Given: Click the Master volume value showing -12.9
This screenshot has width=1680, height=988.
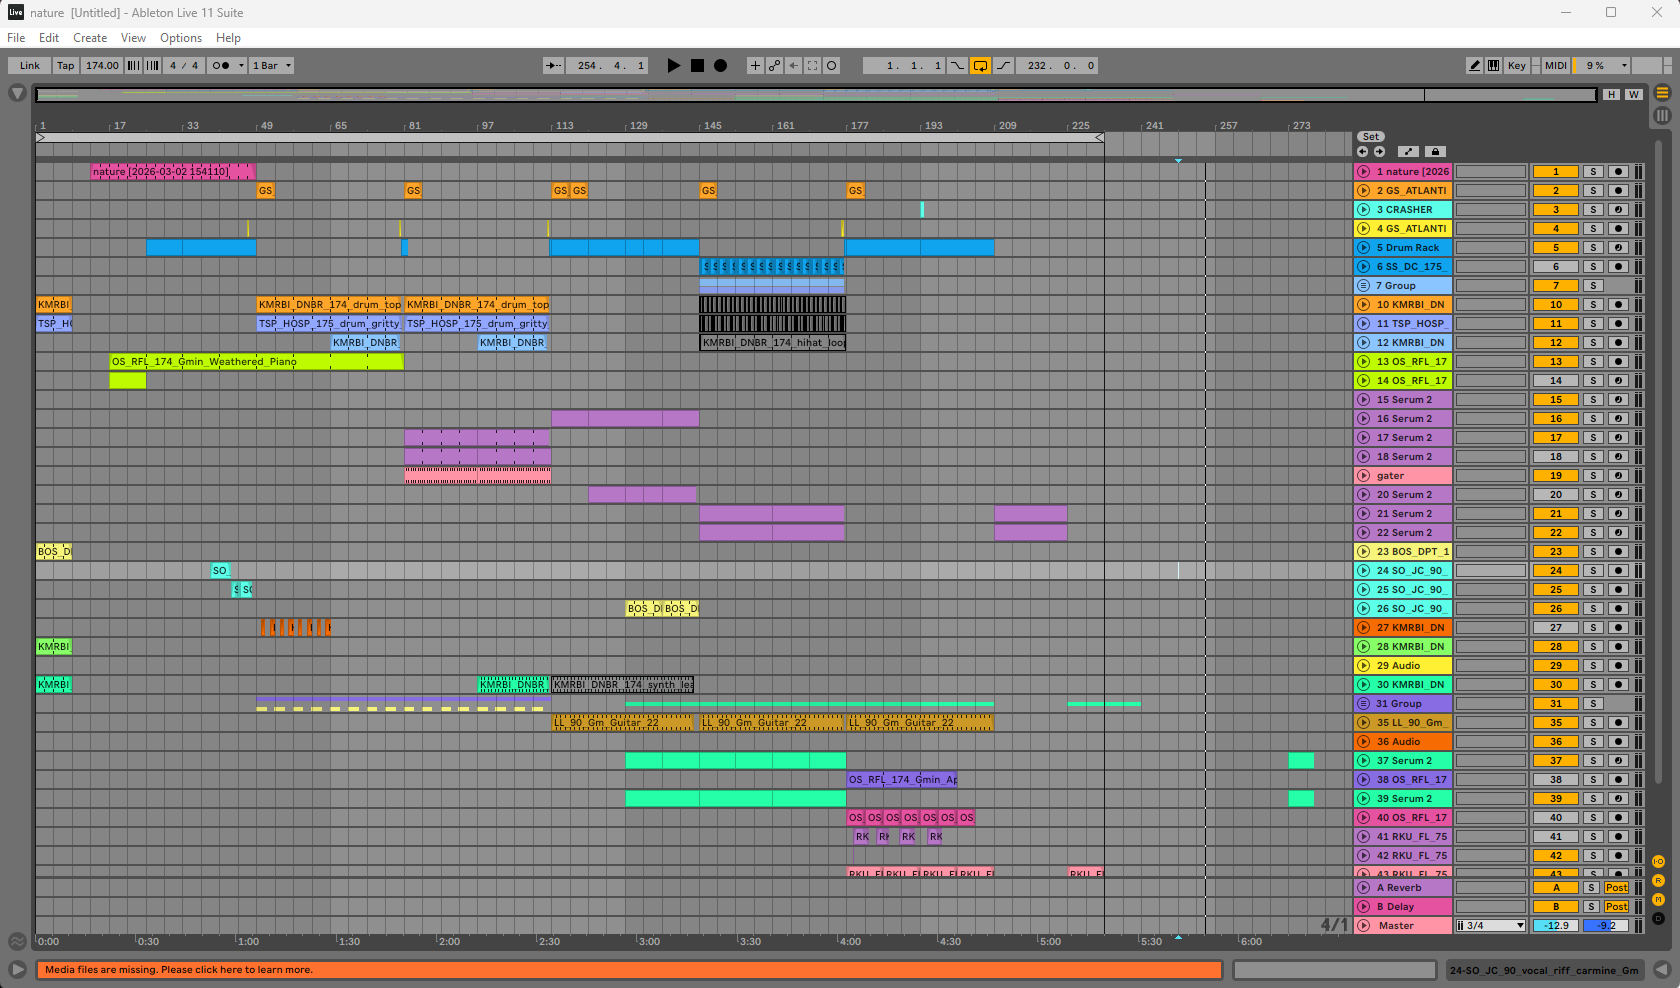Looking at the screenshot, I should pyautogui.click(x=1556, y=925).
